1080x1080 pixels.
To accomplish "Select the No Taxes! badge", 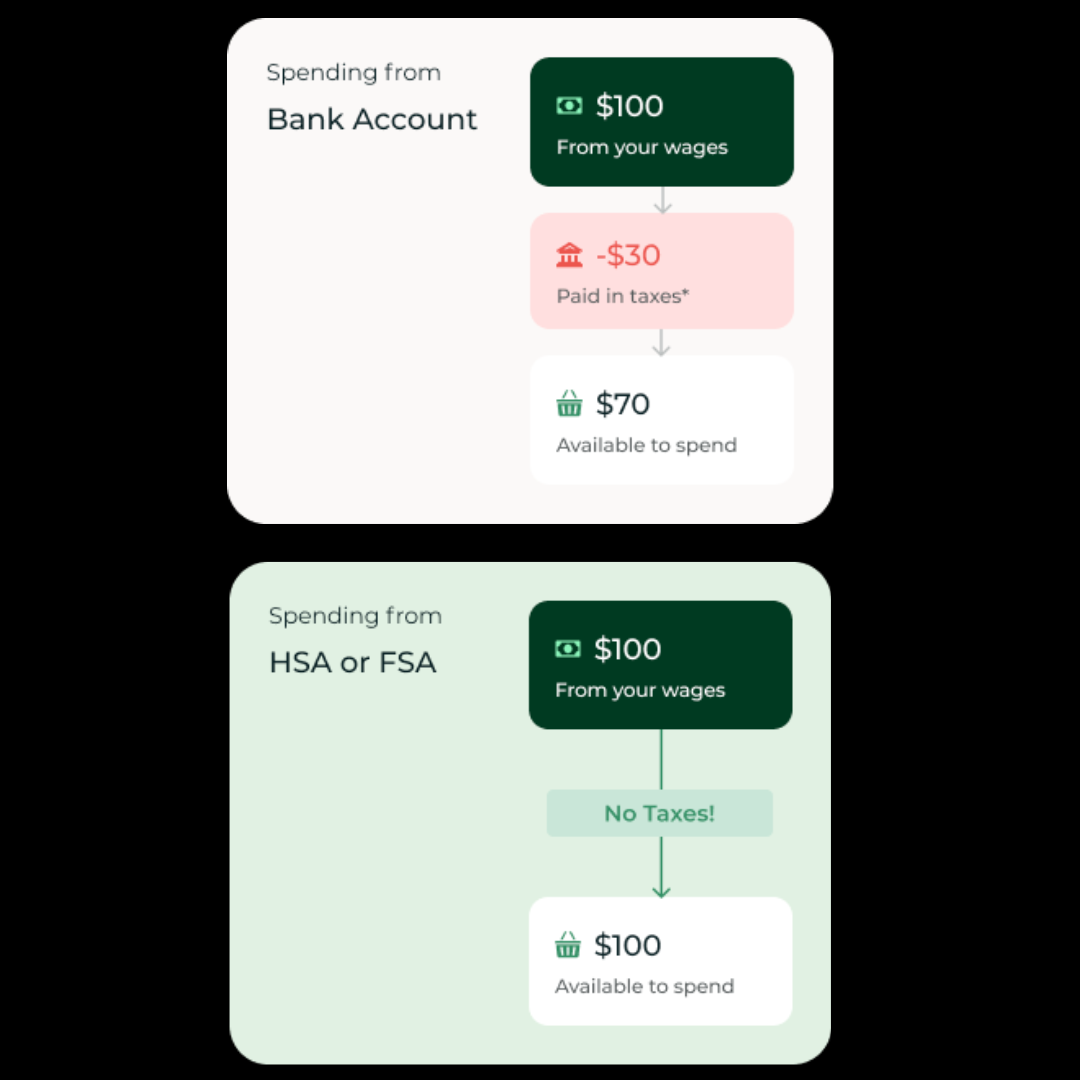I will pos(659,813).
